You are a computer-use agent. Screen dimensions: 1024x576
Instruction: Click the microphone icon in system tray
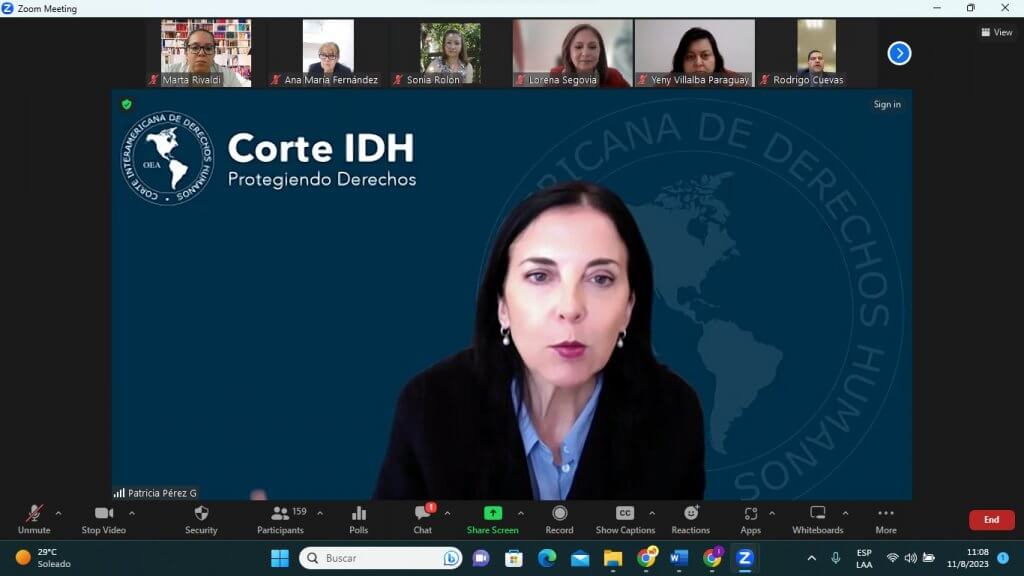click(836, 558)
